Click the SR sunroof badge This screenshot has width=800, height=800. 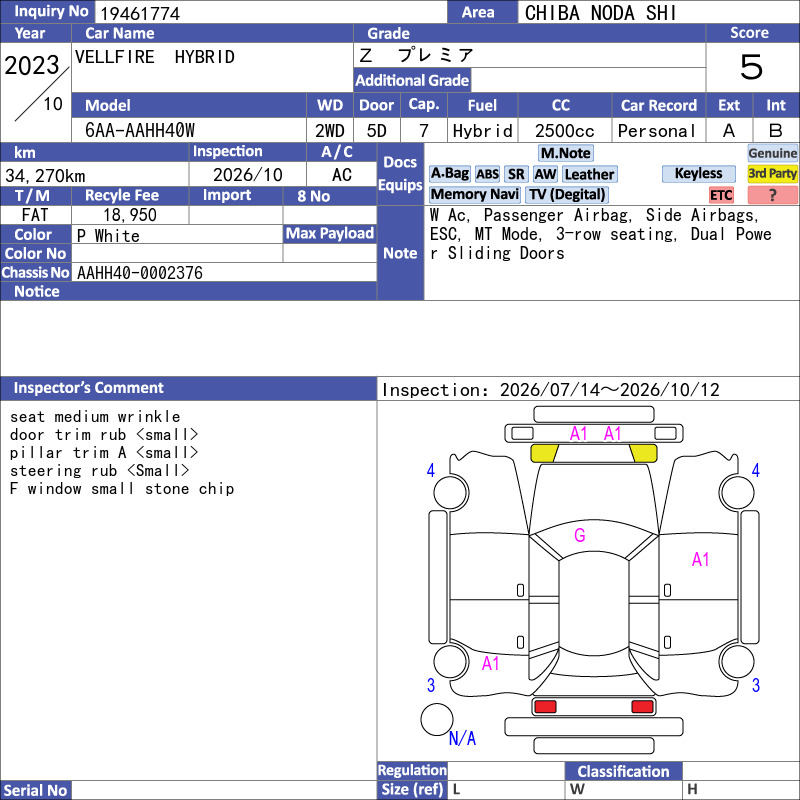[516, 174]
